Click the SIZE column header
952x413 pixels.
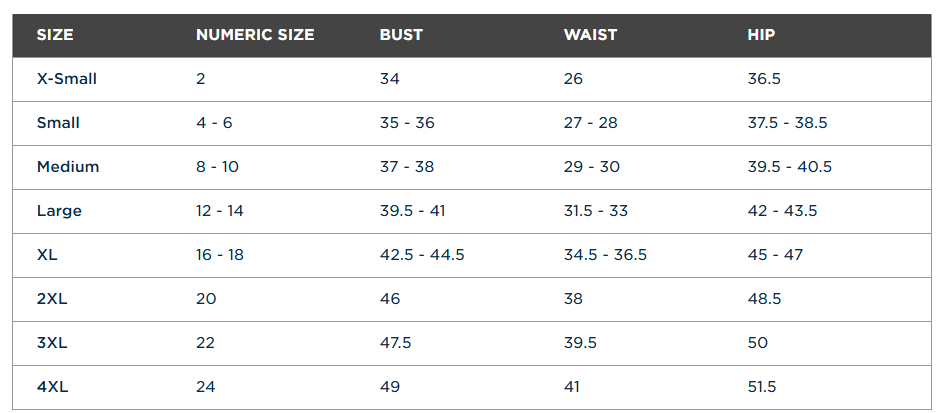click(x=55, y=35)
